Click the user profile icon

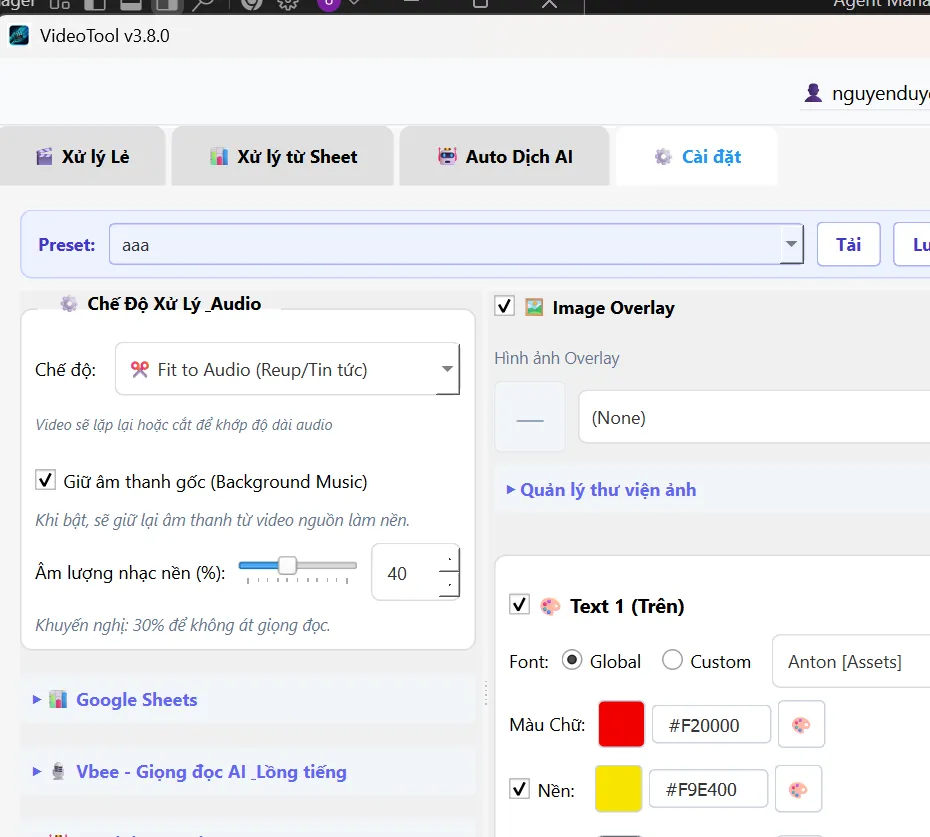pyautogui.click(x=813, y=94)
